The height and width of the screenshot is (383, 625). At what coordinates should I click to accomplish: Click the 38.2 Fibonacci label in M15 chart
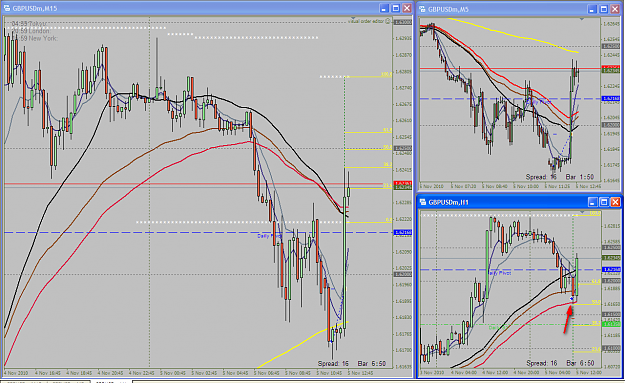[x=387, y=164]
